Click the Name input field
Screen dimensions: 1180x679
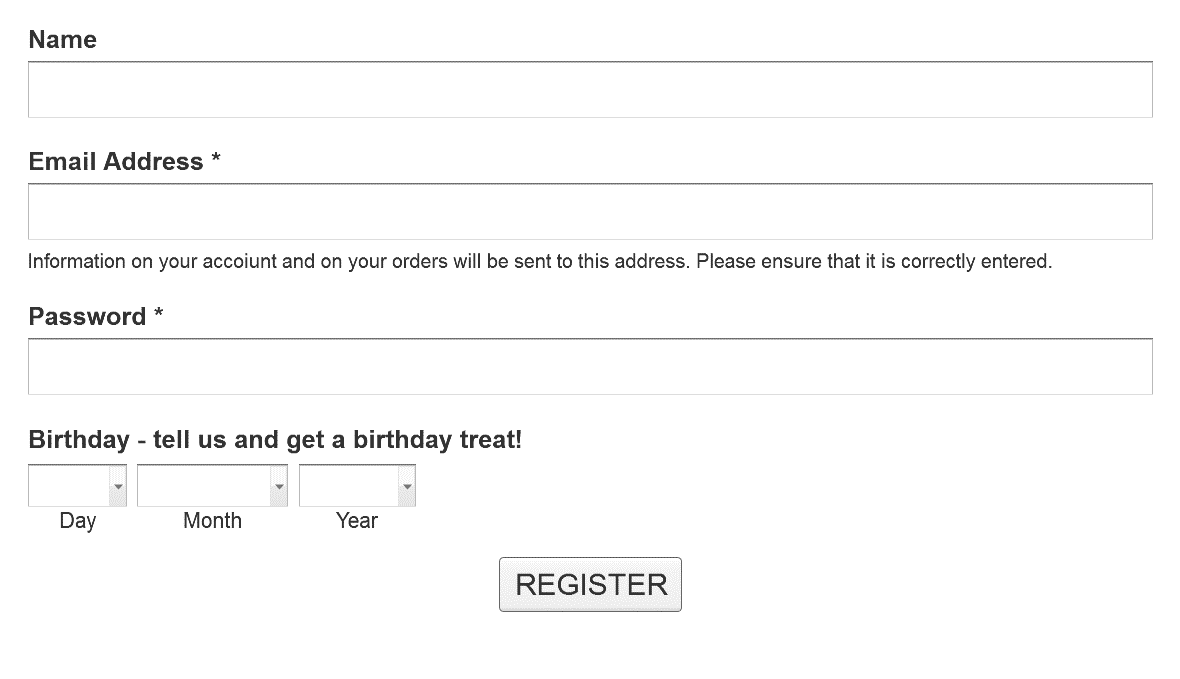[x=590, y=90]
